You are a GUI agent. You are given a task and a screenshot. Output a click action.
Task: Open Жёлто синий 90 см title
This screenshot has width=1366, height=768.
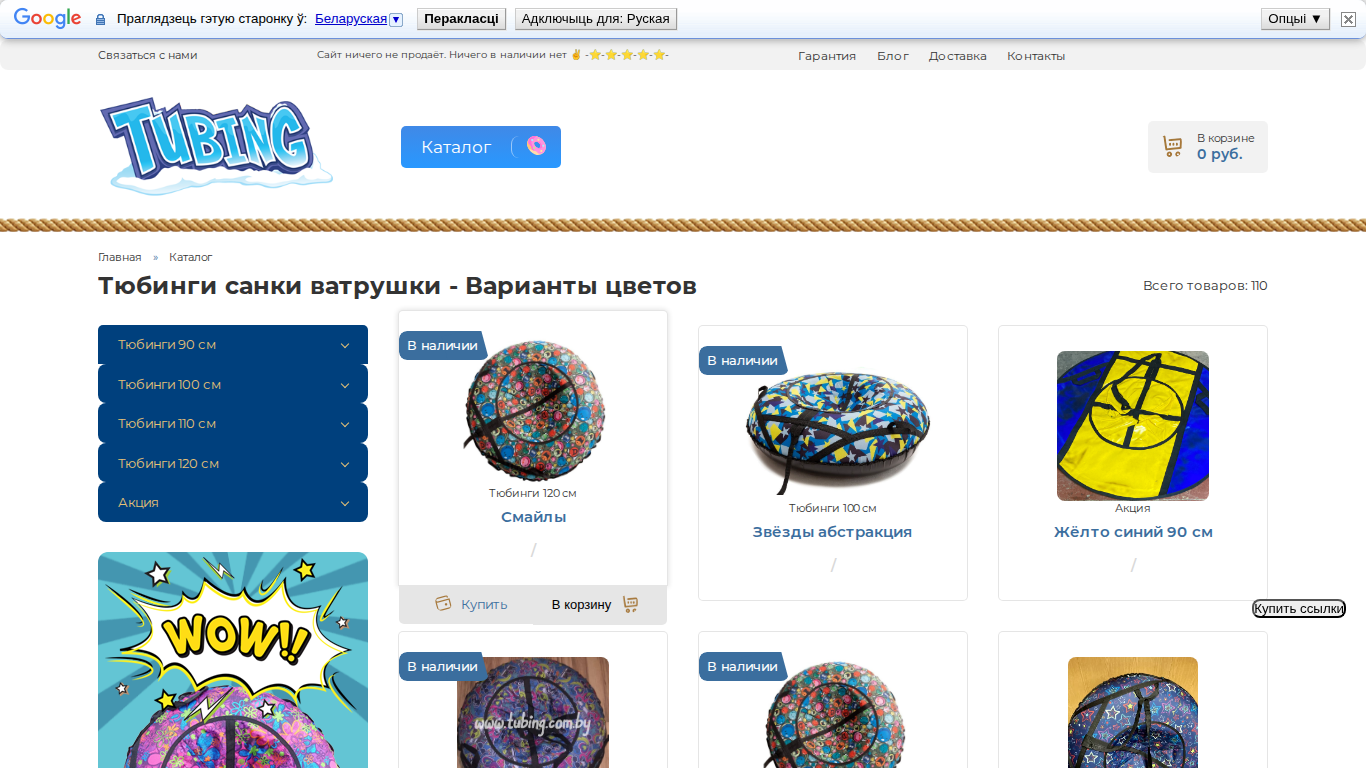pos(1133,532)
